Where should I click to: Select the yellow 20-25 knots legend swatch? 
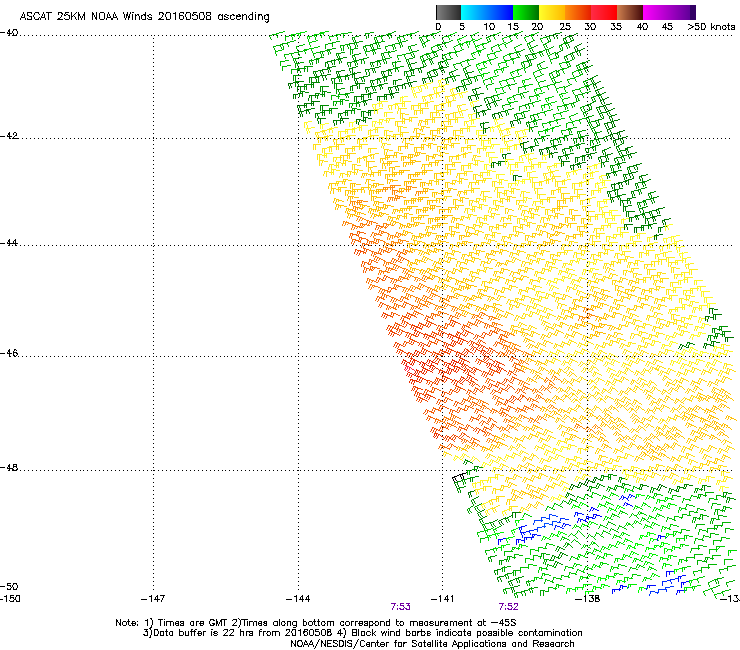pyautogui.click(x=552, y=12)
